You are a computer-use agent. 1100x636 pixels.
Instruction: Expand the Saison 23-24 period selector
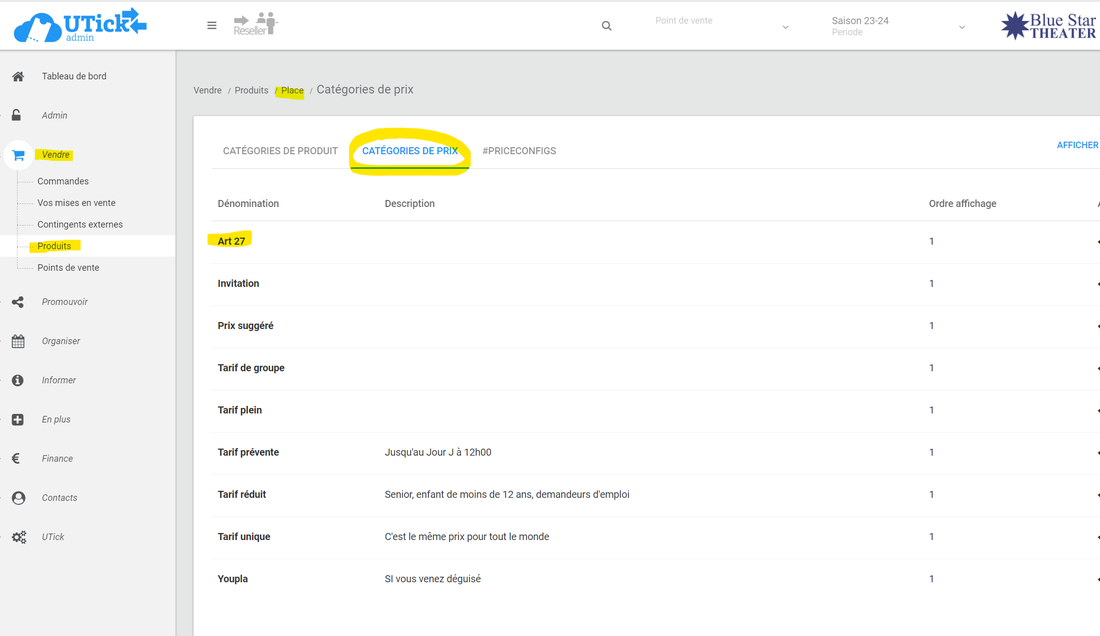coord(898,26)
